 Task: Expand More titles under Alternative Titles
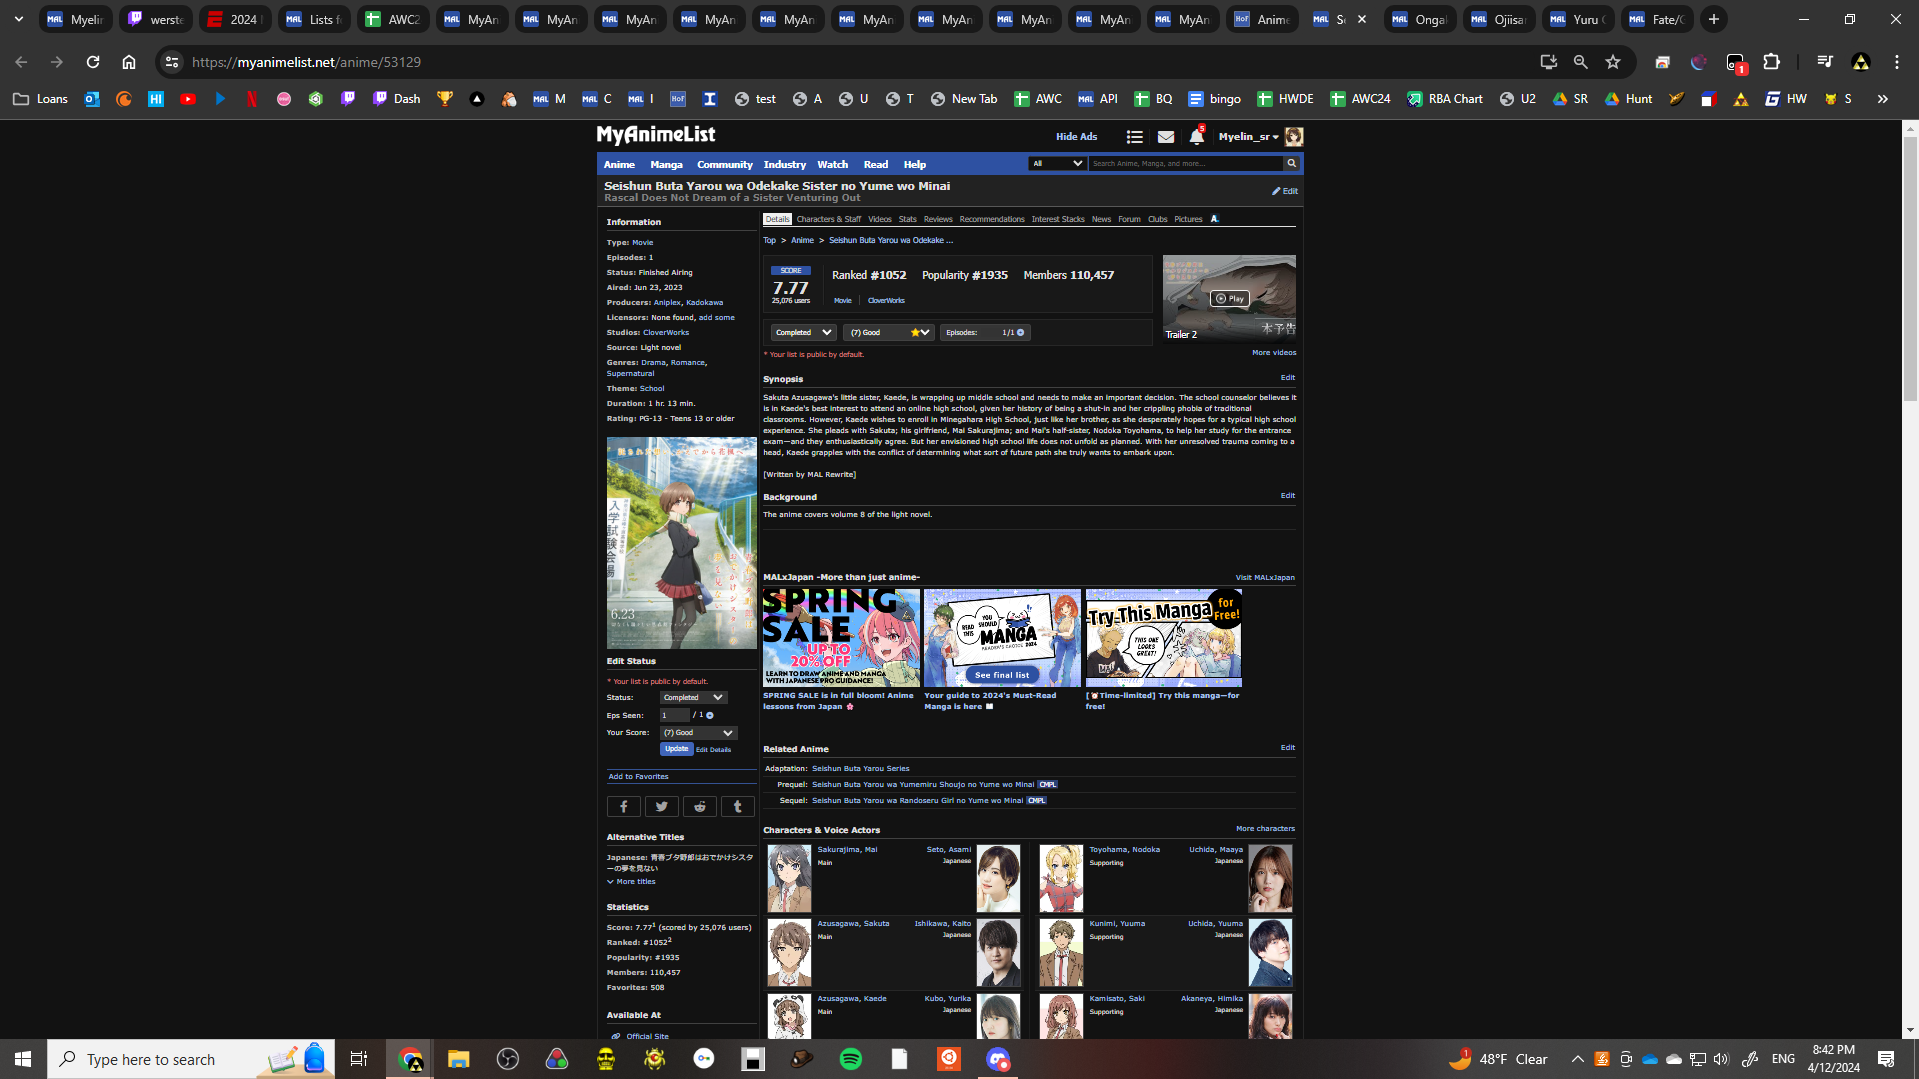(x=632, y=882)
